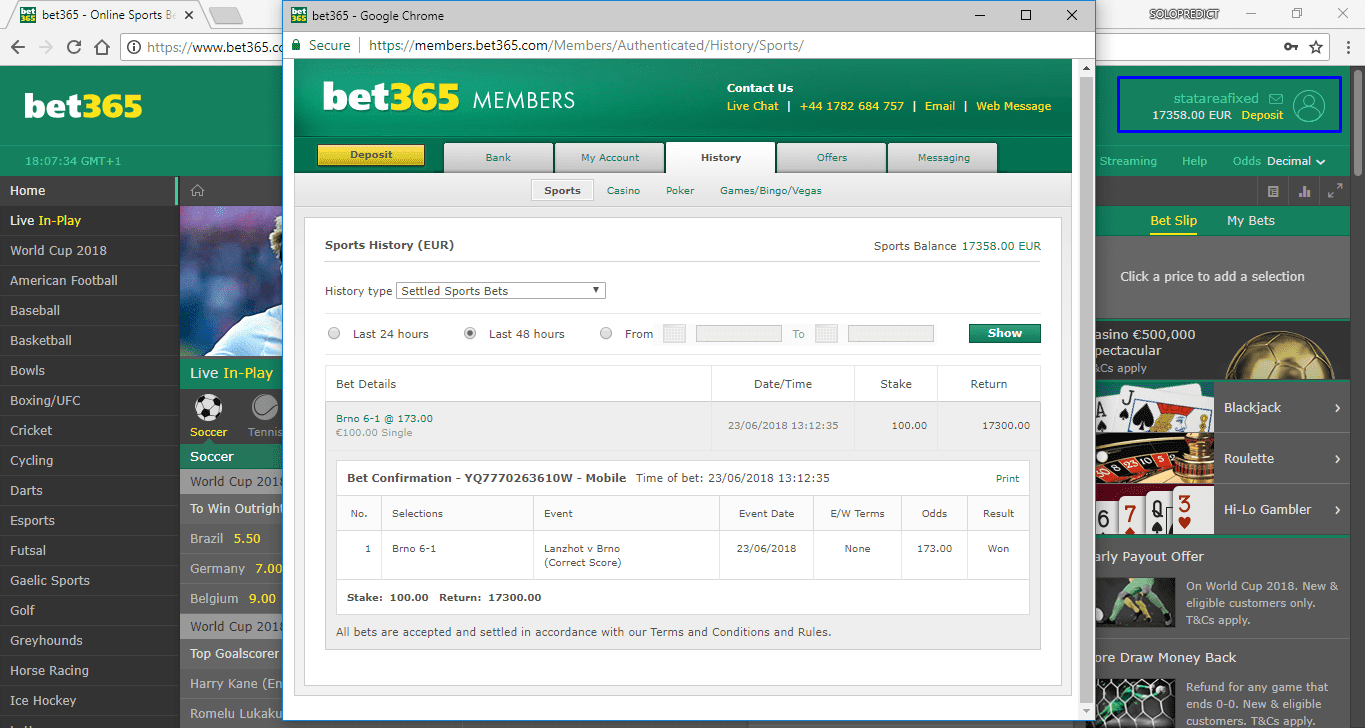Open new tab in main browser
Image resolution: width=1365 pixels, height=728 pixels.
point(227,15)
